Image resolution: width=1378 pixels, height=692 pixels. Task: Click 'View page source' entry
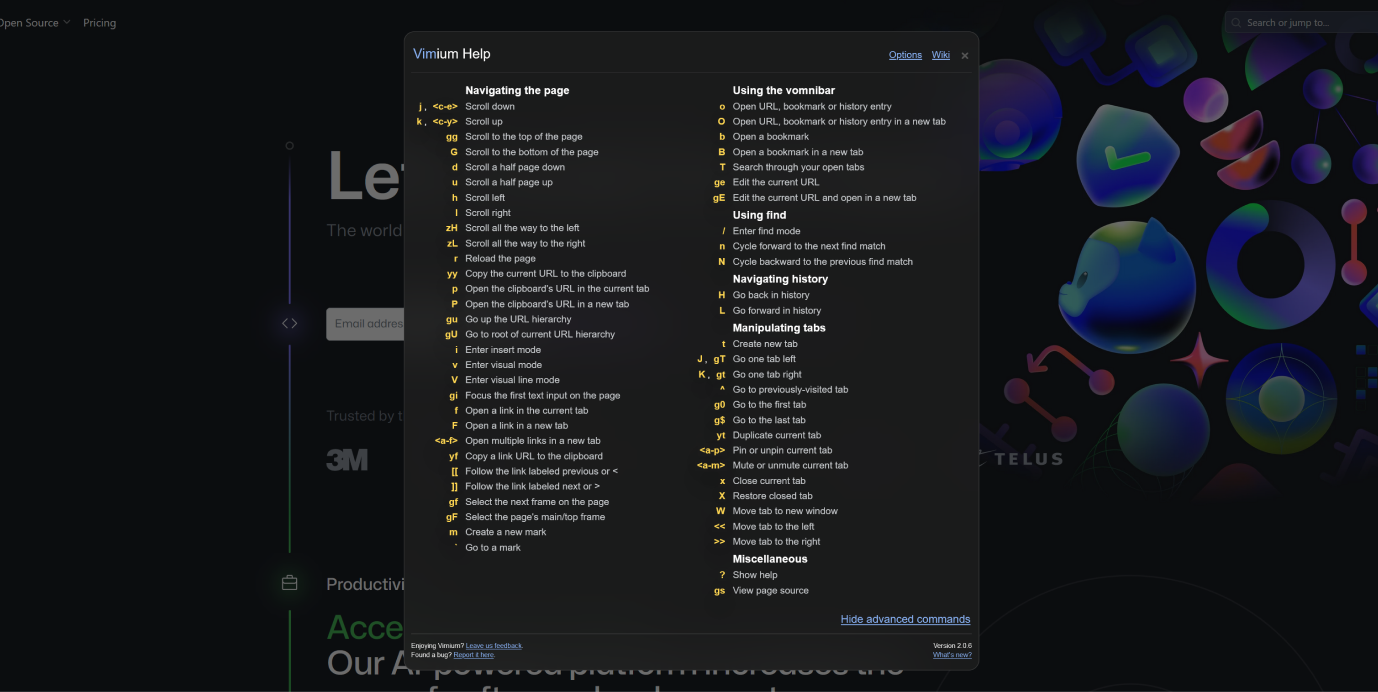click(x=771, y=591)
